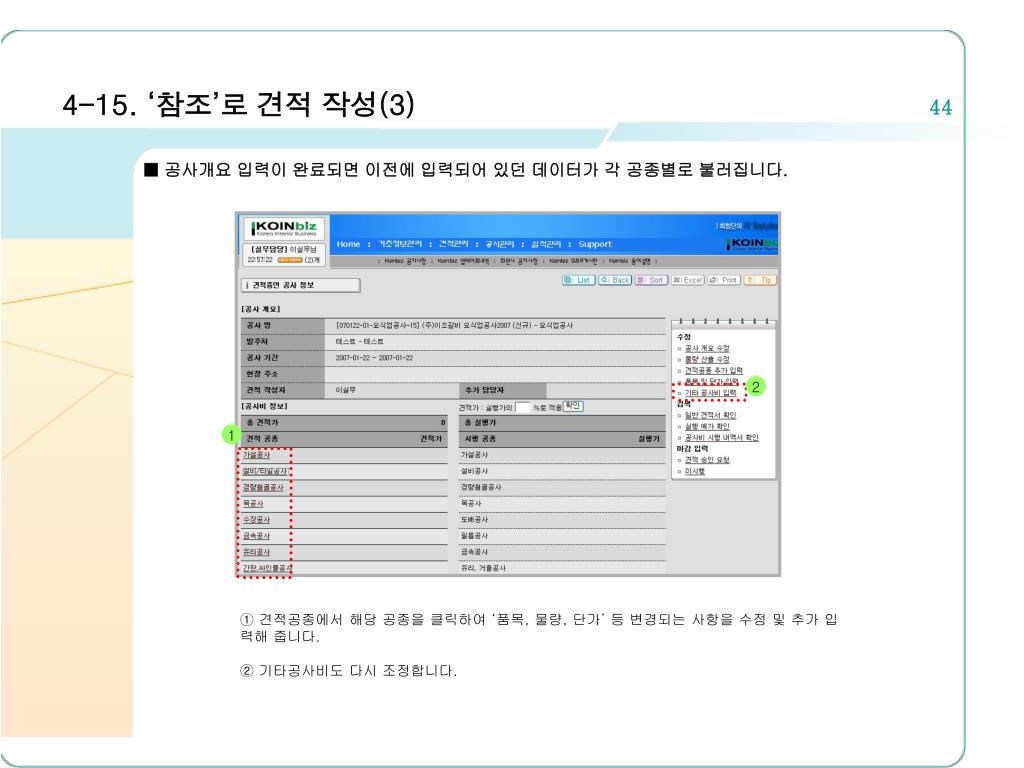Click the 물량 산출 수정 link
This screenshot has height=768, width=1024.
pyautogui.click(x=707, y=360)
